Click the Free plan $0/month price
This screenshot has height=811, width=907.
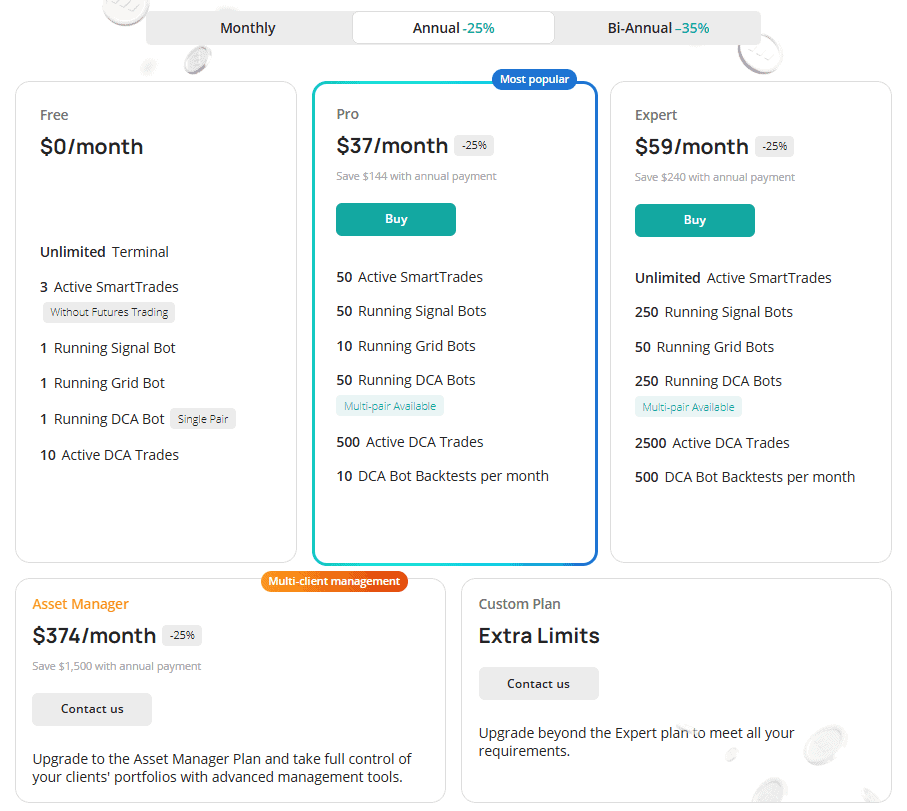click(92, 147)
